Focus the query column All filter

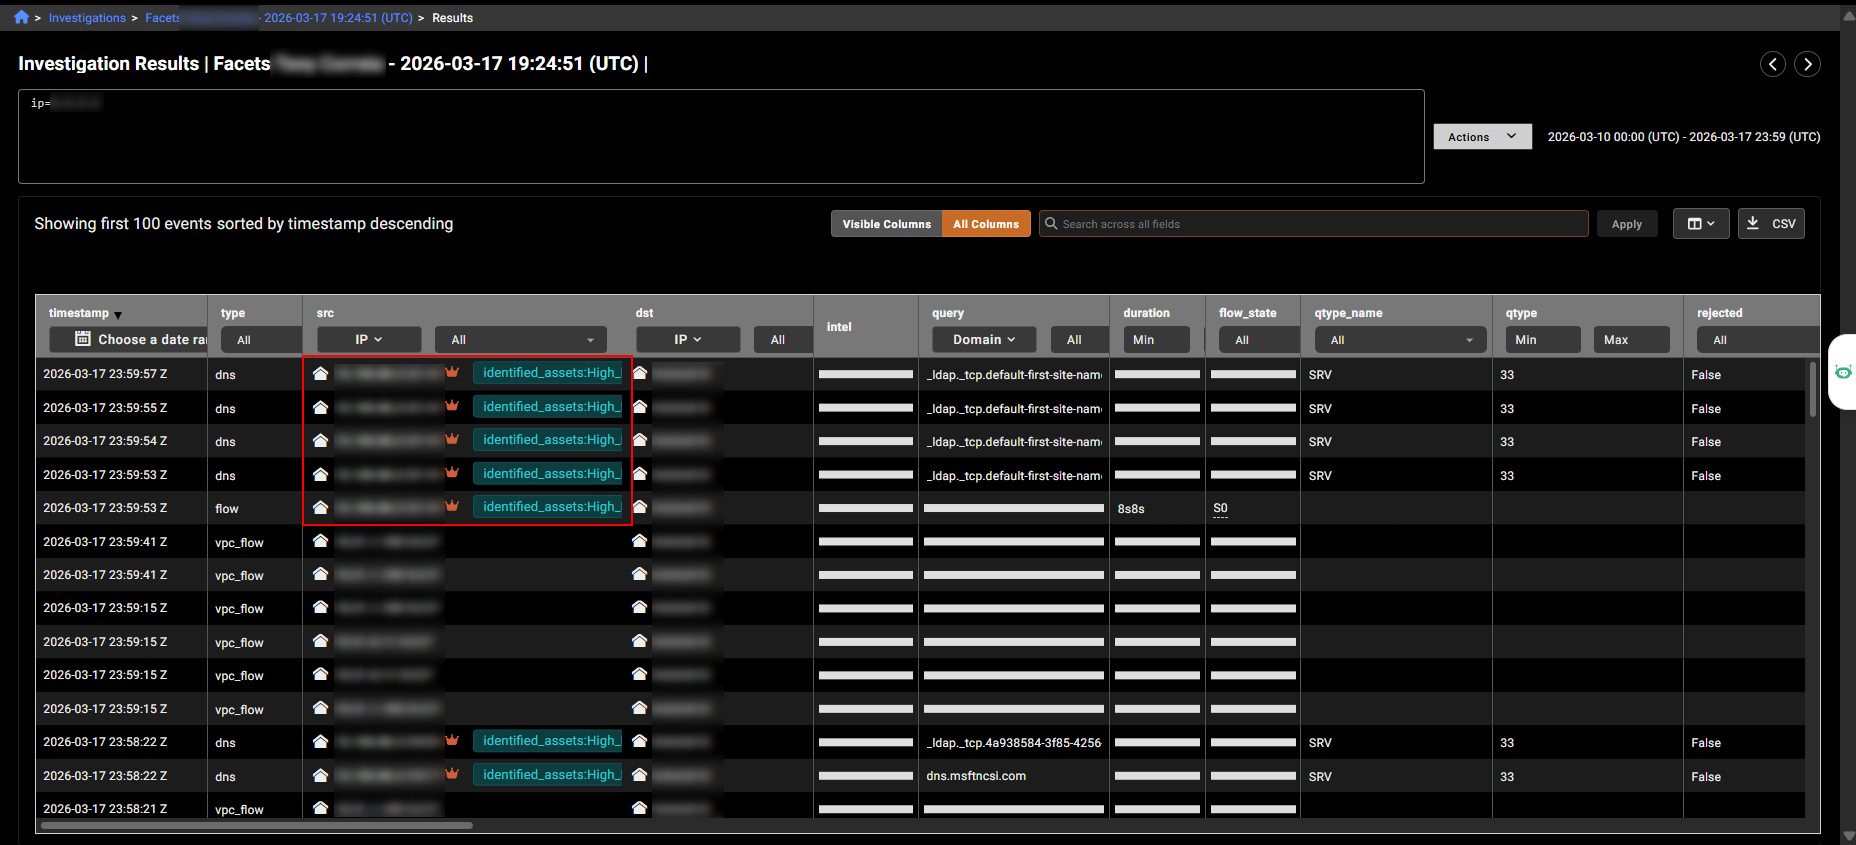click(x=1079, y=340)
